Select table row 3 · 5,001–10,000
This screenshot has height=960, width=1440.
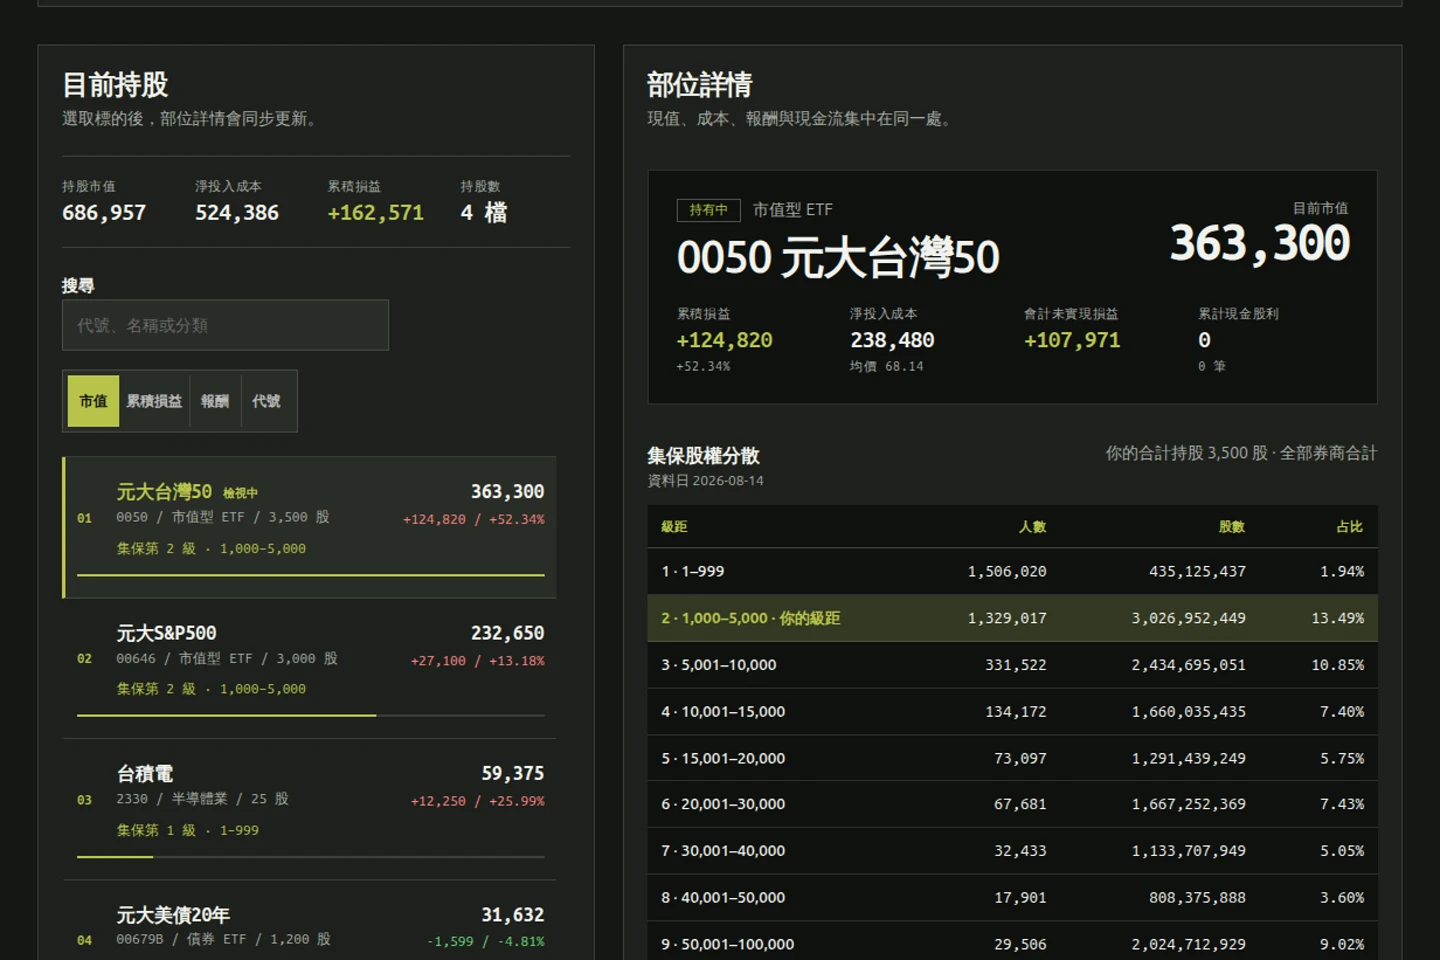[1012, 665]
